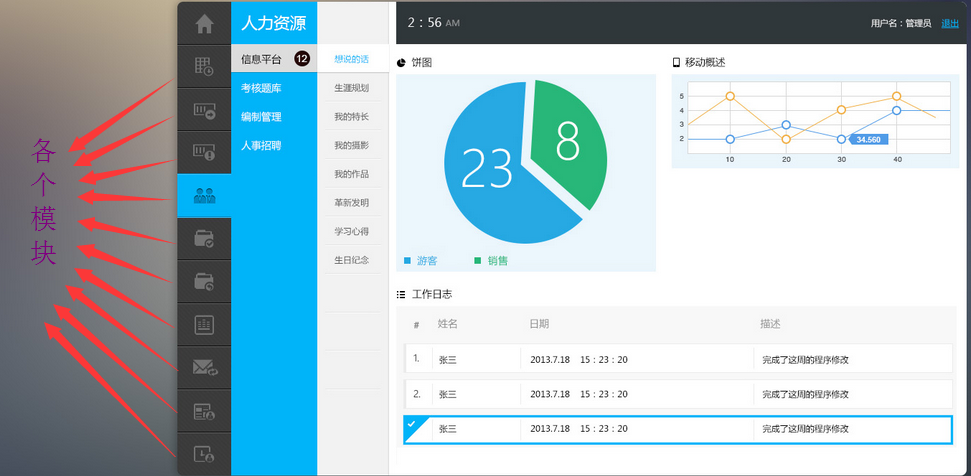Open 考核题库 menu item
The image size is (971, 476).
tap(261, 89)
